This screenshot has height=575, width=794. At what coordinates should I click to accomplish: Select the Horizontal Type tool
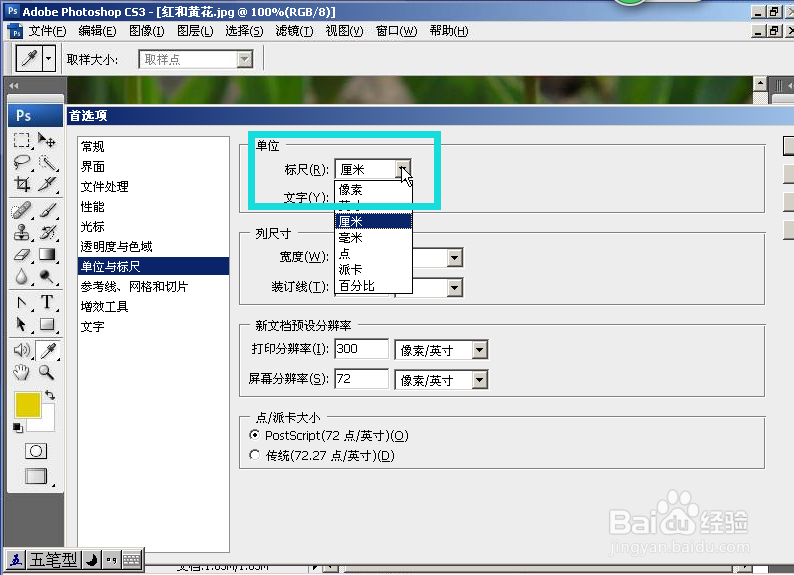48,303
